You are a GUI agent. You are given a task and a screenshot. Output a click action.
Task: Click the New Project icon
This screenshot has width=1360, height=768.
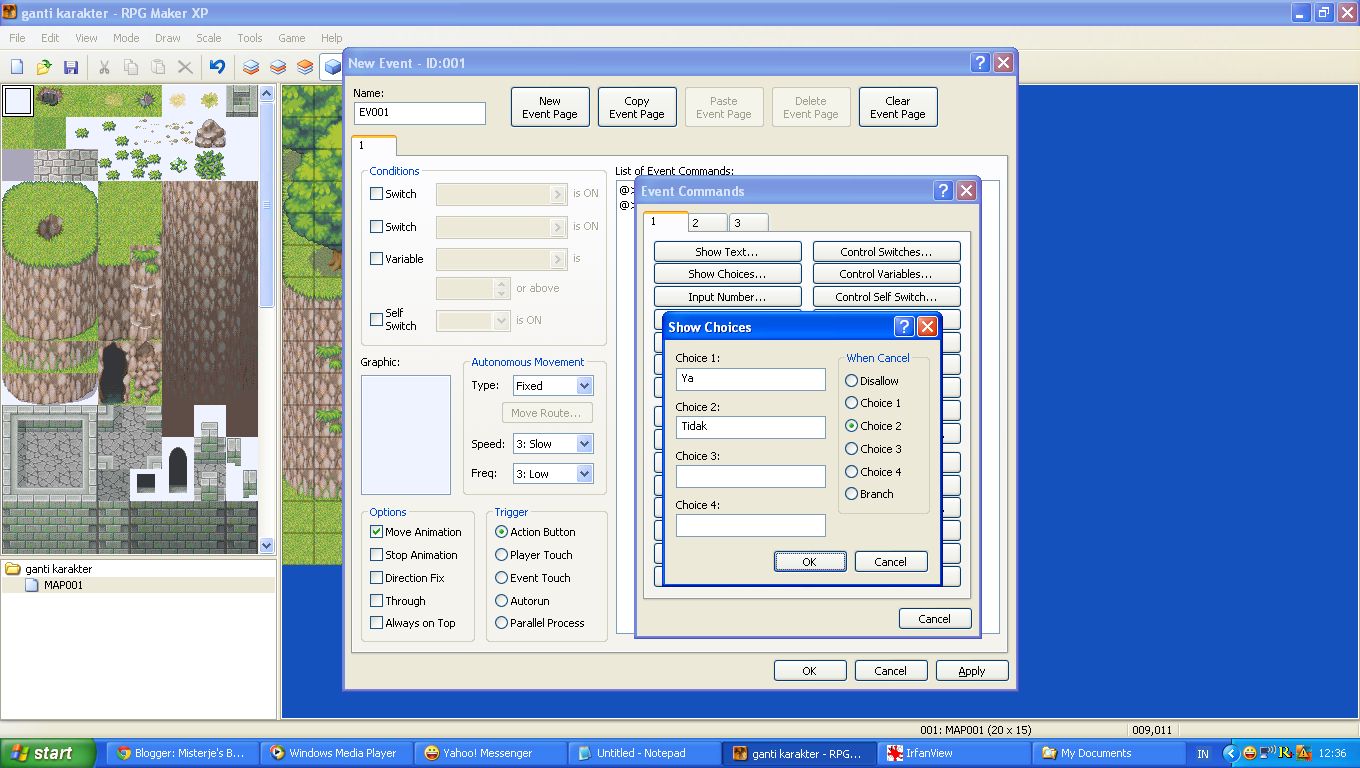(x=16, y=66)
